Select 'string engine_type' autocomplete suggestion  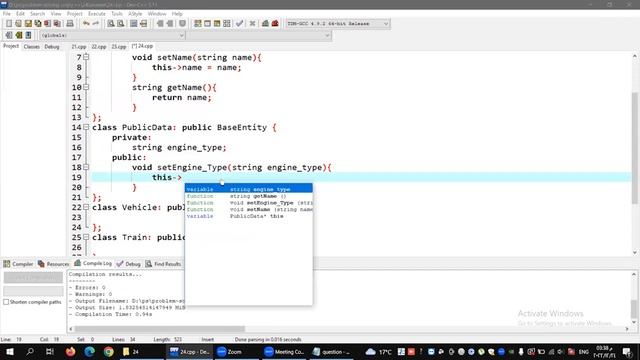coord(249,189)
